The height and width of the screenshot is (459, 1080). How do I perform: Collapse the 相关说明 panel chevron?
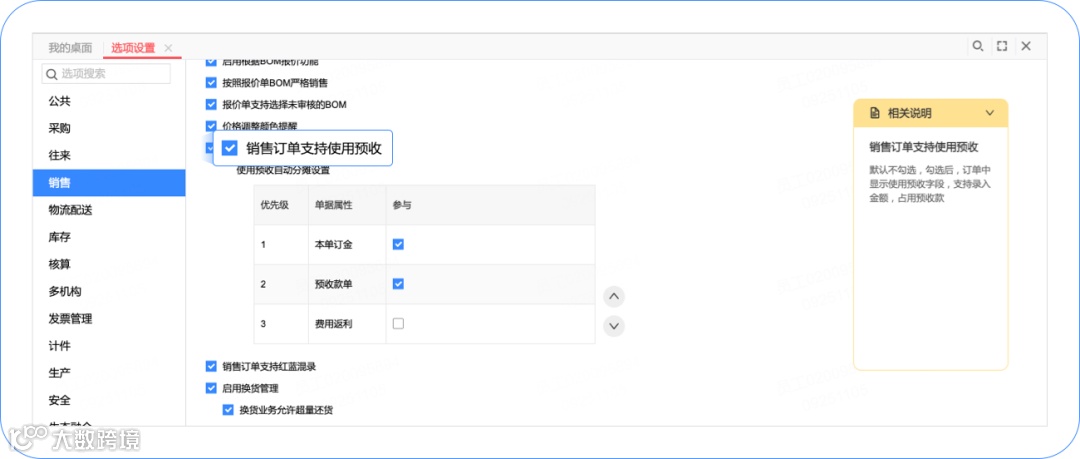click(x=990, y=113)
